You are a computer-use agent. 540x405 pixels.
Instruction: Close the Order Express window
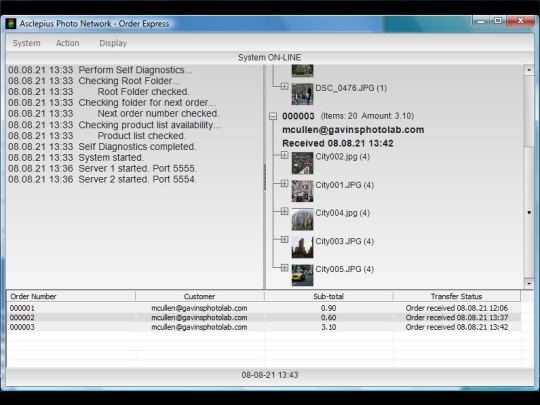[520, 21]
